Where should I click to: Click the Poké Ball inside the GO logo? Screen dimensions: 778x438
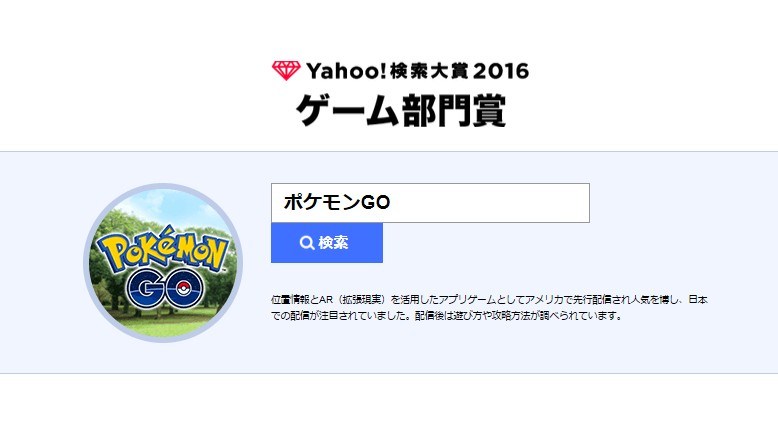[x=184, y=288]
